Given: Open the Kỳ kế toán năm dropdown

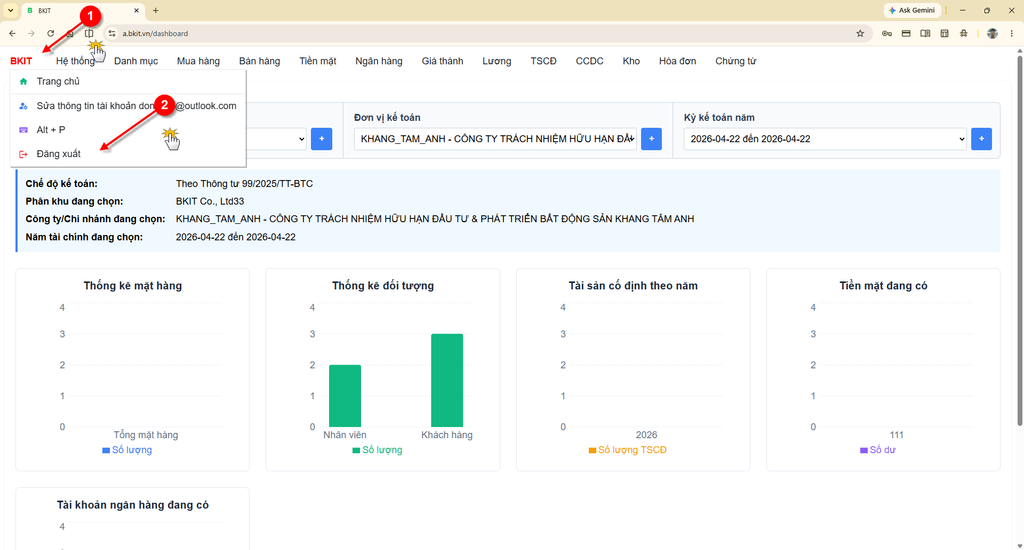Looking at the screenshot, I should [825, 138].
